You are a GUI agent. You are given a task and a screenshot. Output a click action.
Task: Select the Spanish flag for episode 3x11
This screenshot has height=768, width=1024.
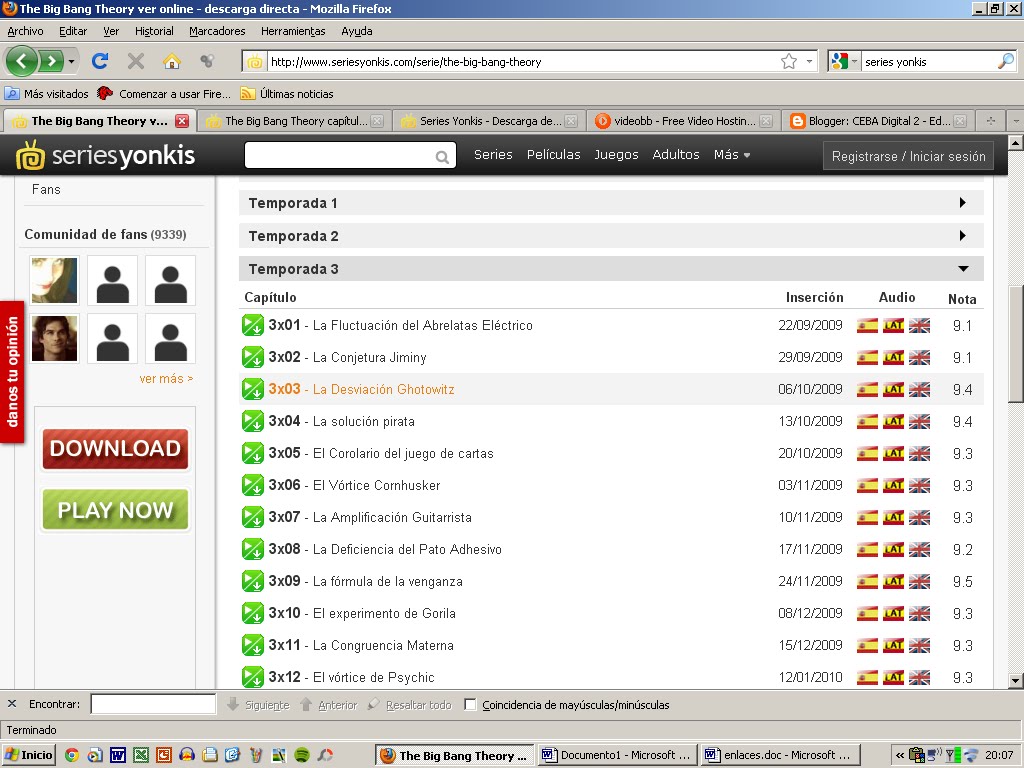pyautogui.click(x=867, y=645)
